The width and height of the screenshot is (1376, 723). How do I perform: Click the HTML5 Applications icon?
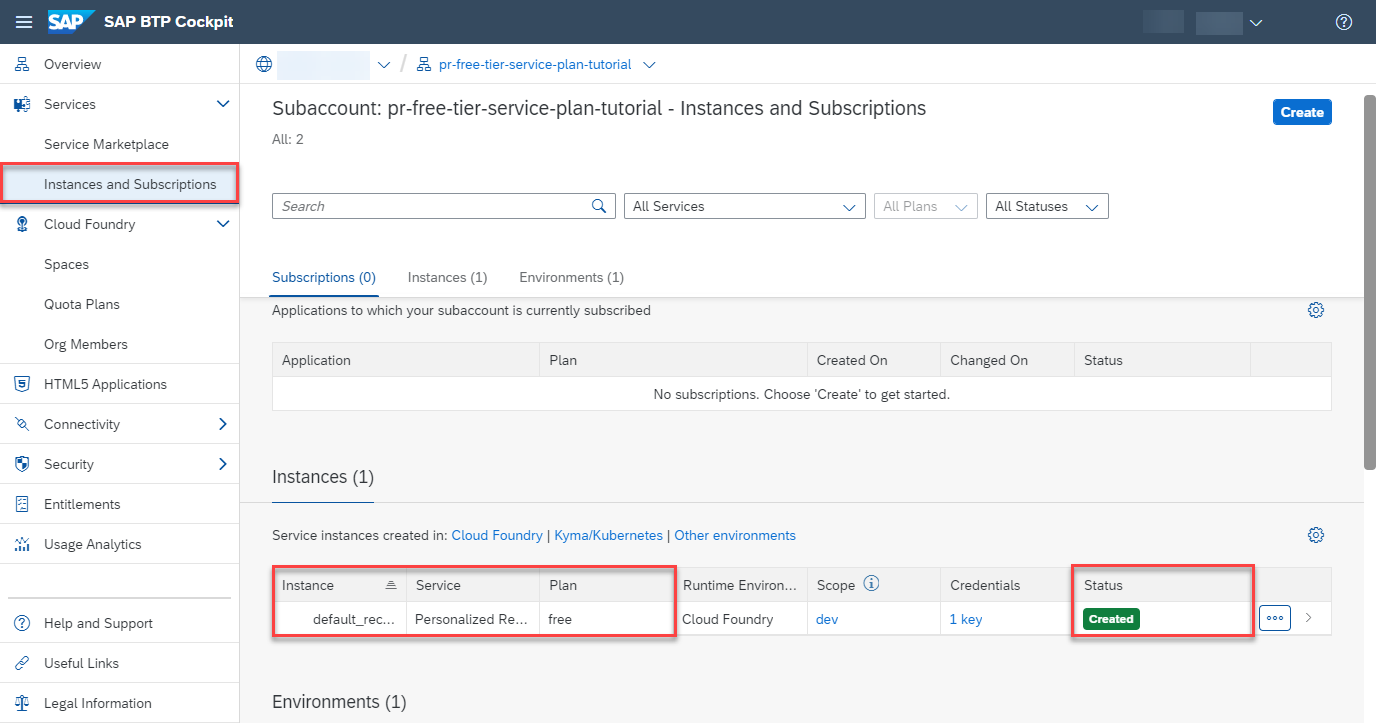[22, 384]
